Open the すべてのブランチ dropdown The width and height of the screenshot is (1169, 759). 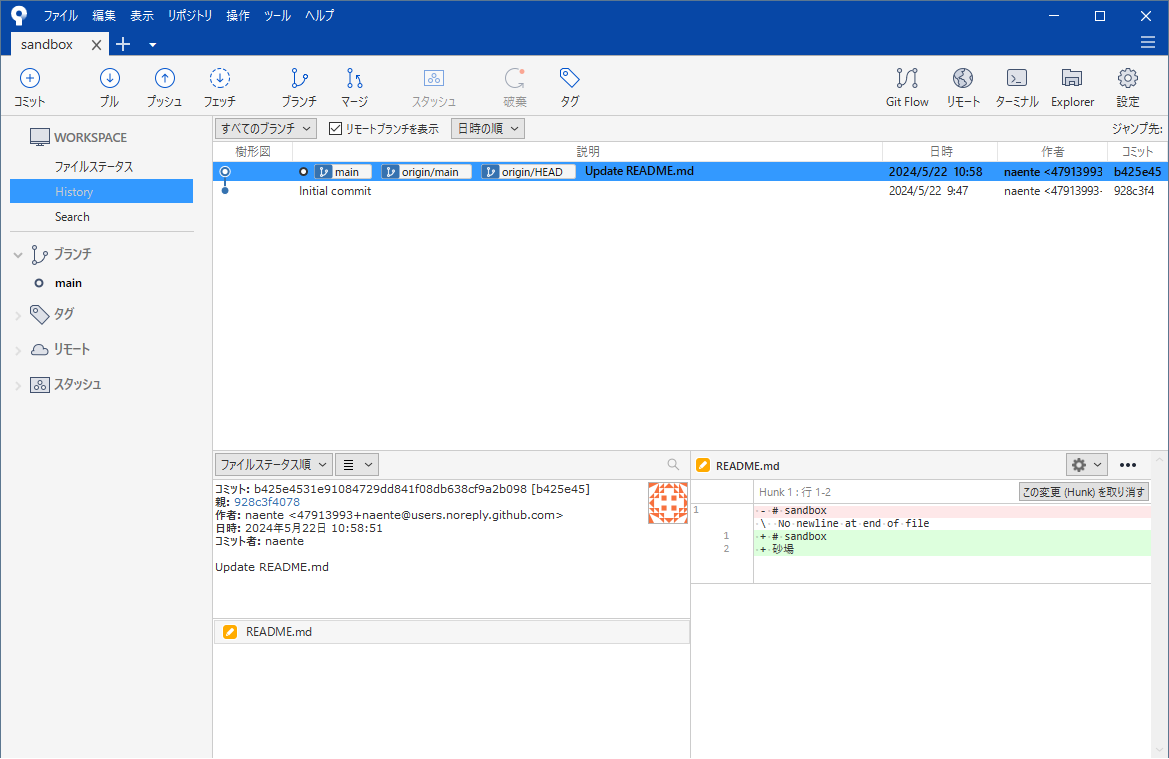pyautogui.click(x=265, y=128)
